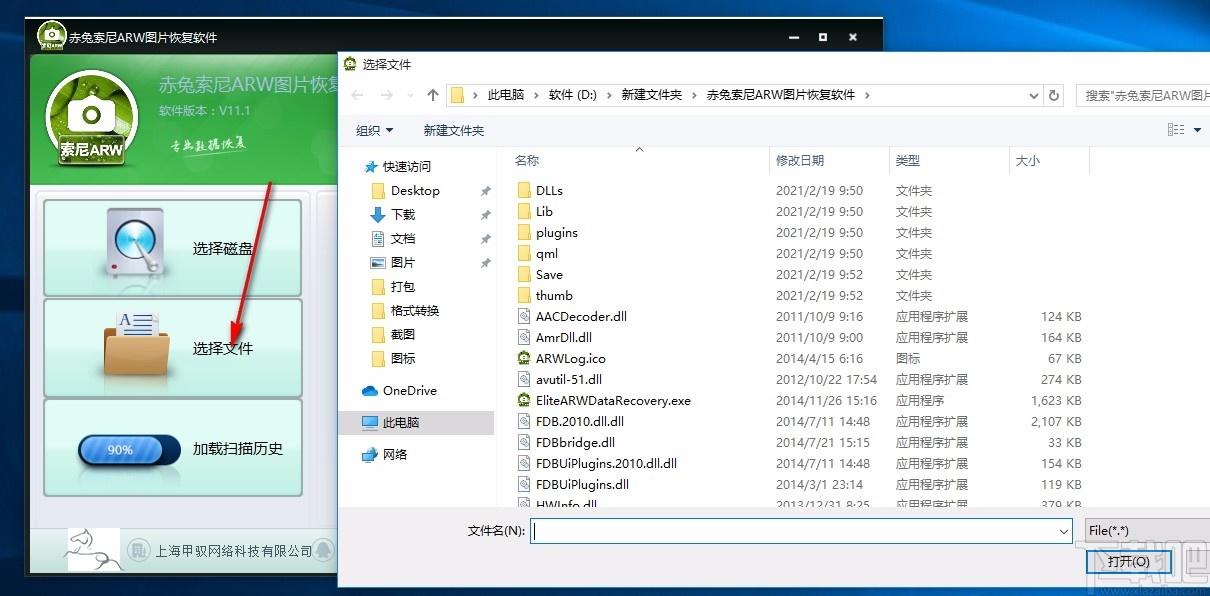The image size is (1210, 596).
Task: Open 格式转换 folder in sidebar
Action: tap(415, 310)
